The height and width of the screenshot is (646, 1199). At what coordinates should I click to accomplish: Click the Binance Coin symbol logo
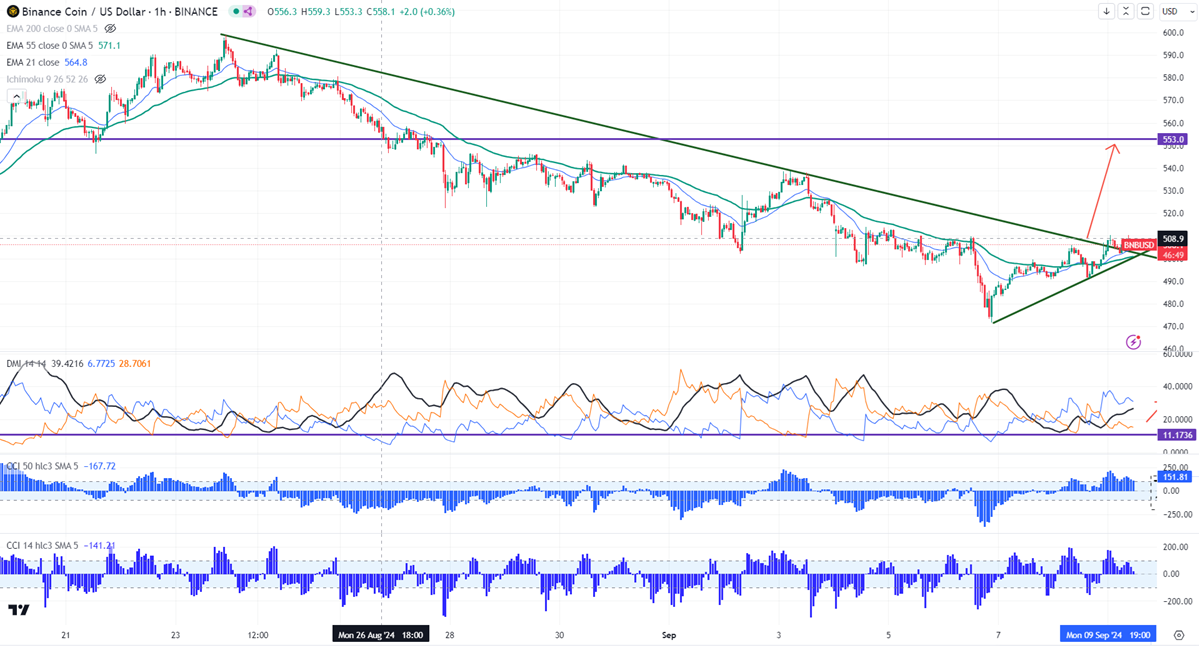tap(12, 11)
